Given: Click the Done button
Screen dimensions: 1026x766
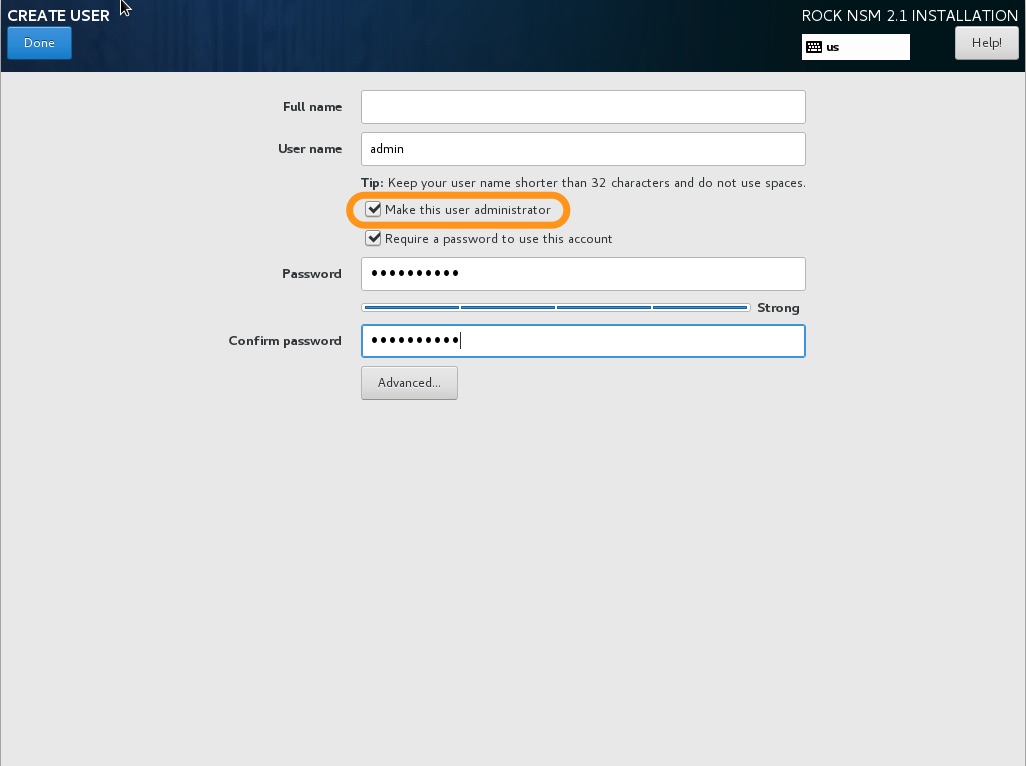Looking at the screenshot, I should click(x=39, y=43).
